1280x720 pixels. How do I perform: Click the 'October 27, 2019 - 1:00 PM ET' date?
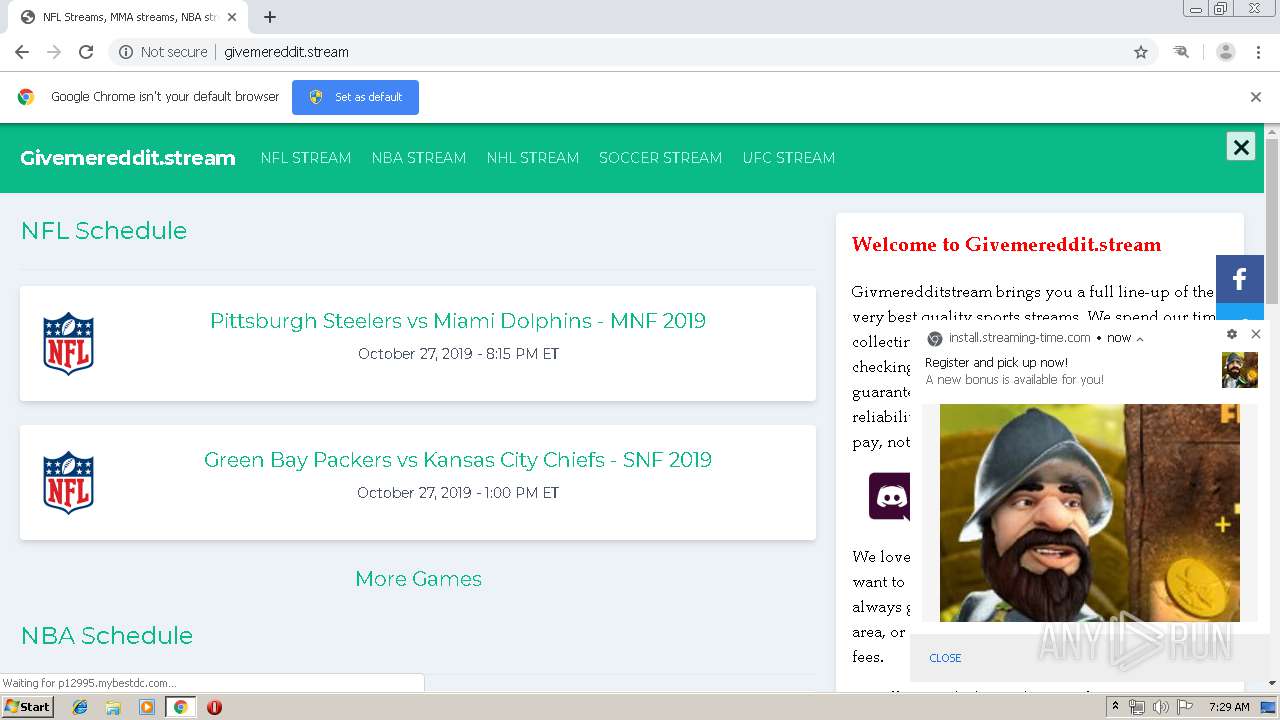[x=458, y=493]
